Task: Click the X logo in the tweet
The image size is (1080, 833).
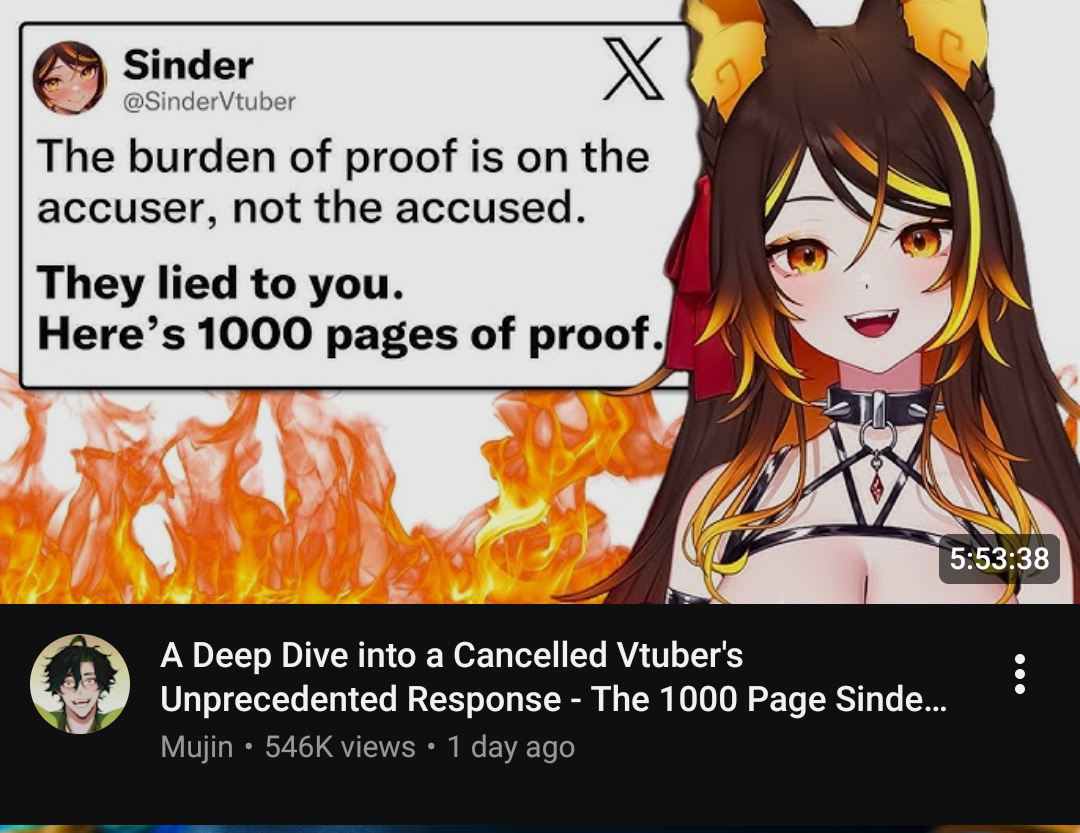Action: click(633, 69)
